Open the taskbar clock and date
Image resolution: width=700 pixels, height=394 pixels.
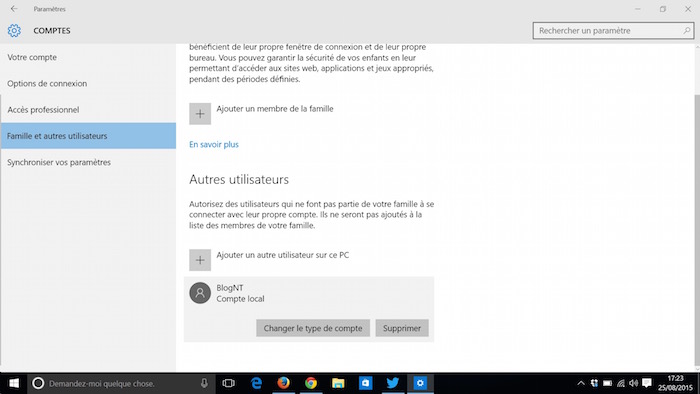(x=675, y=383)
